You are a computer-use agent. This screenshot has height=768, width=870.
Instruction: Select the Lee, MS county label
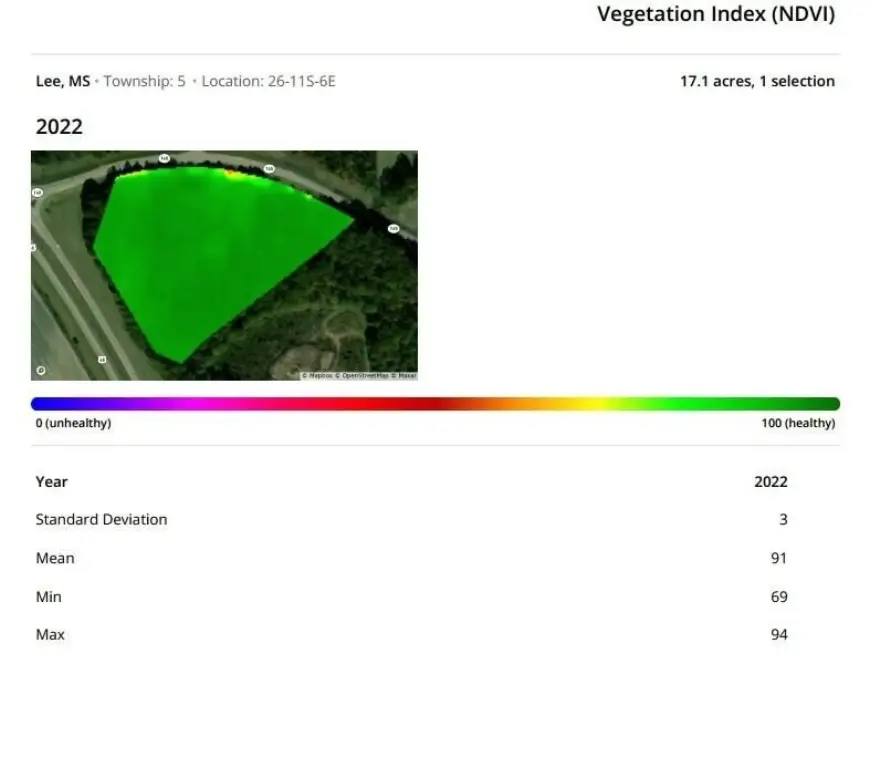63,81
